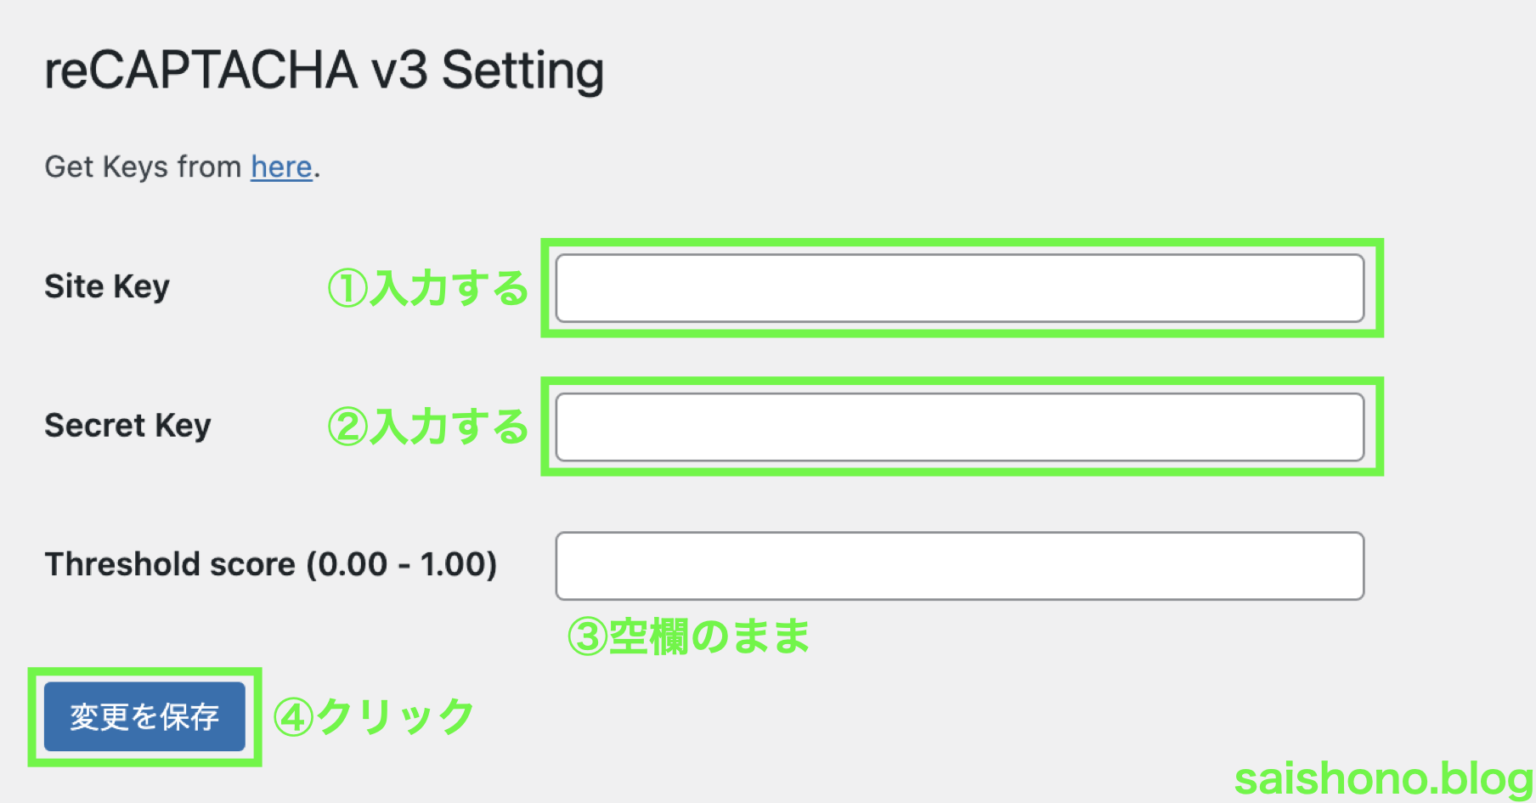Click the ④クリック annotation near the button
Image resolution: width=1536 pixels, height=803 pixels.
pyautogui.click(x=374, y=714)
